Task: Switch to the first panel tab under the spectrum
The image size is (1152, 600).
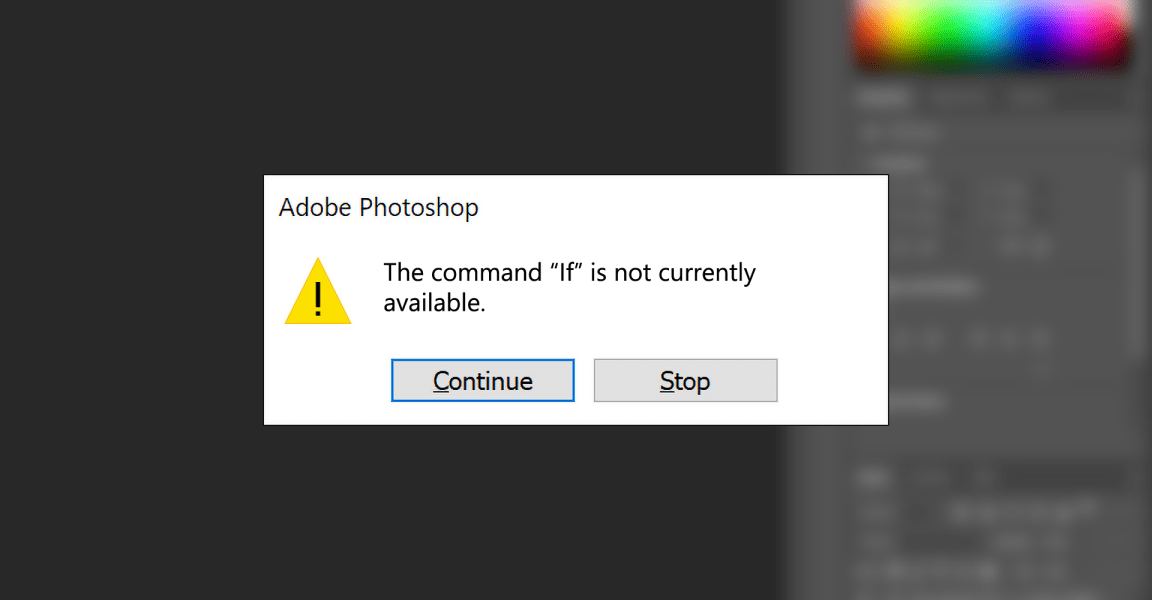Action: (884, 97)
